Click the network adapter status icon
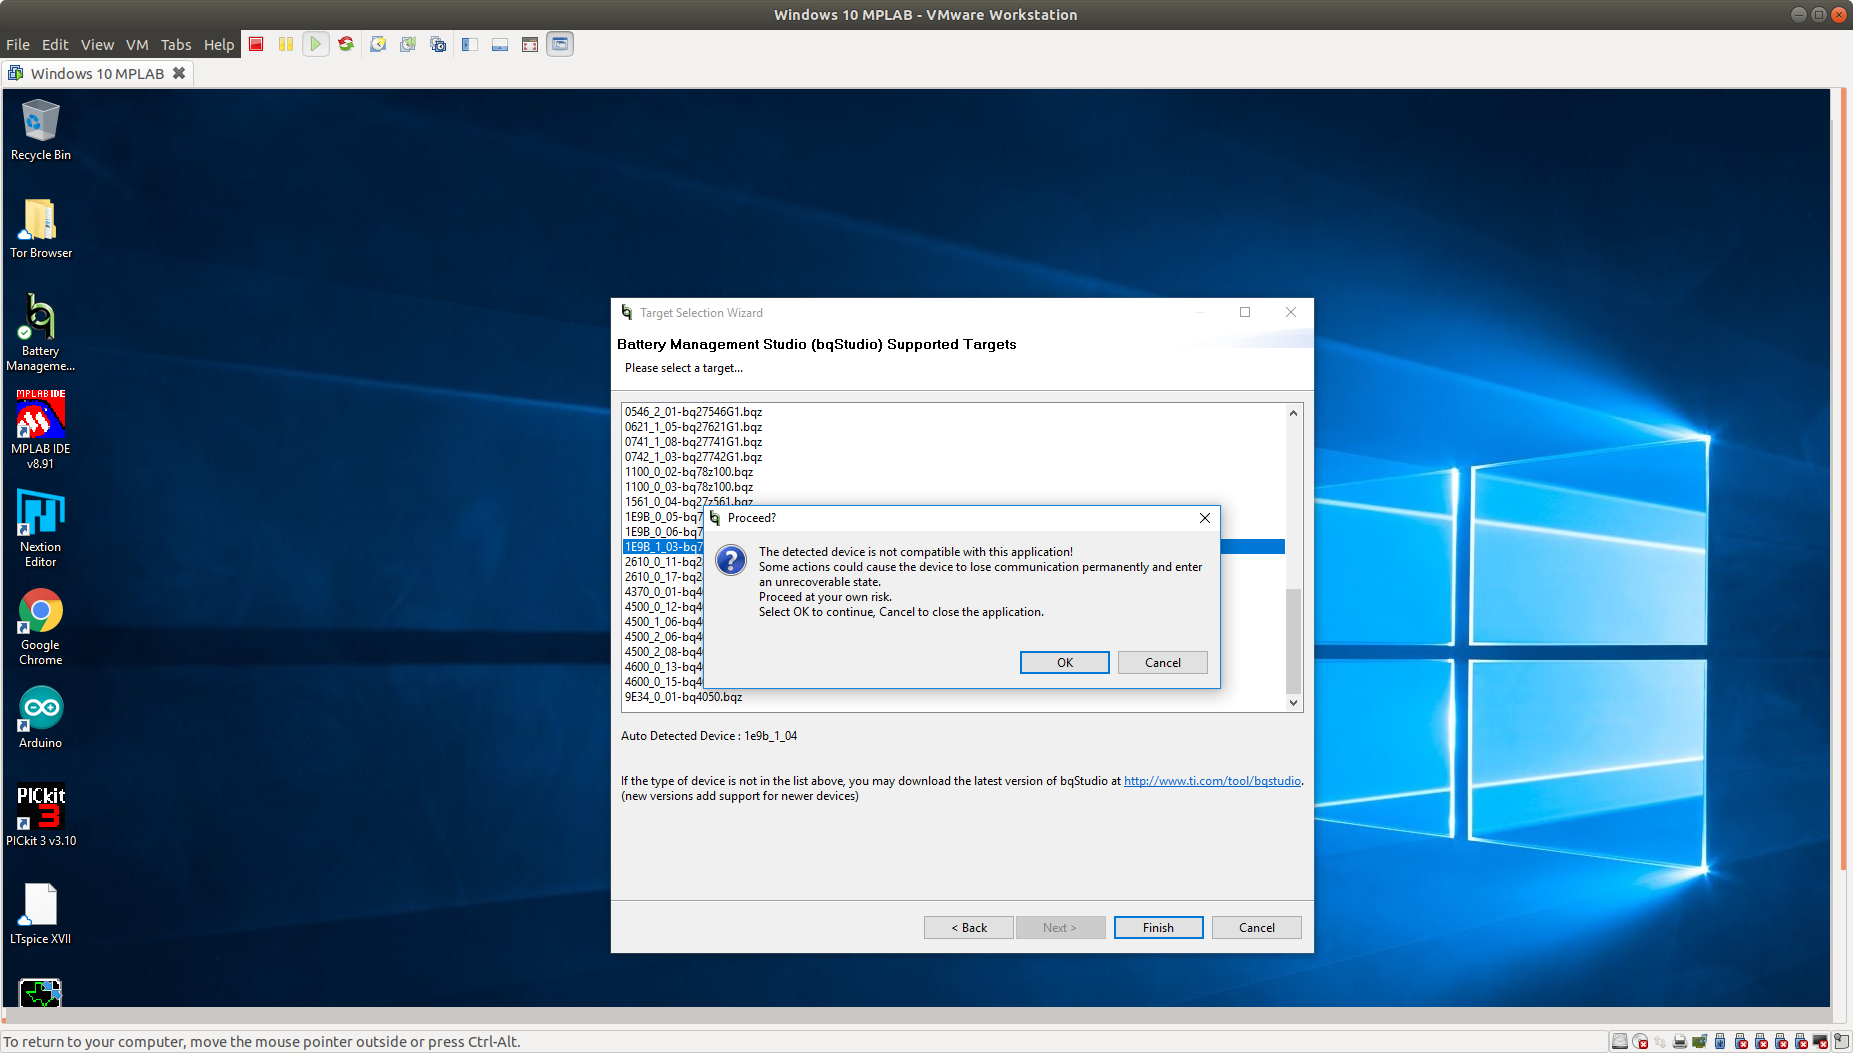The height and width of the screenshot is (1053, 1853). click(1660, 1042)
